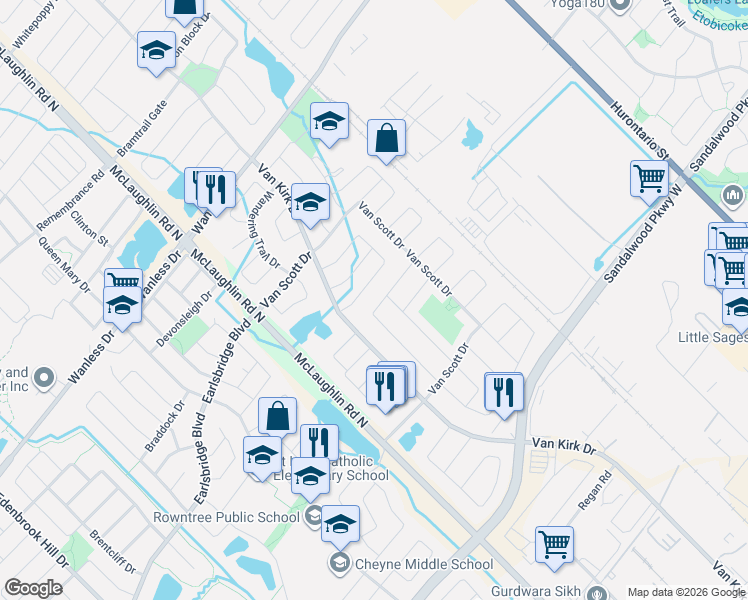The width and height of the screenshot is (748, 600).
Task: Open the school marker beside the Van Kirk label
Action: 311,204
